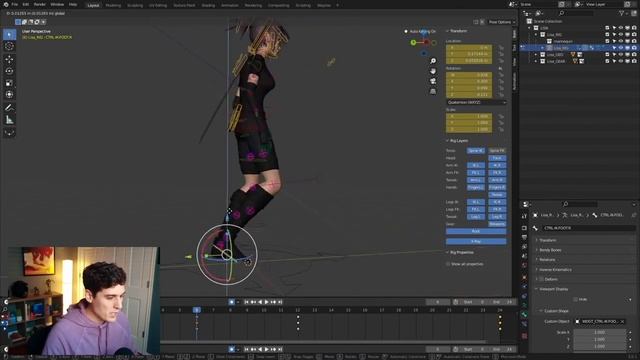Toggle camera view with the camera icon

pos(433,81)
